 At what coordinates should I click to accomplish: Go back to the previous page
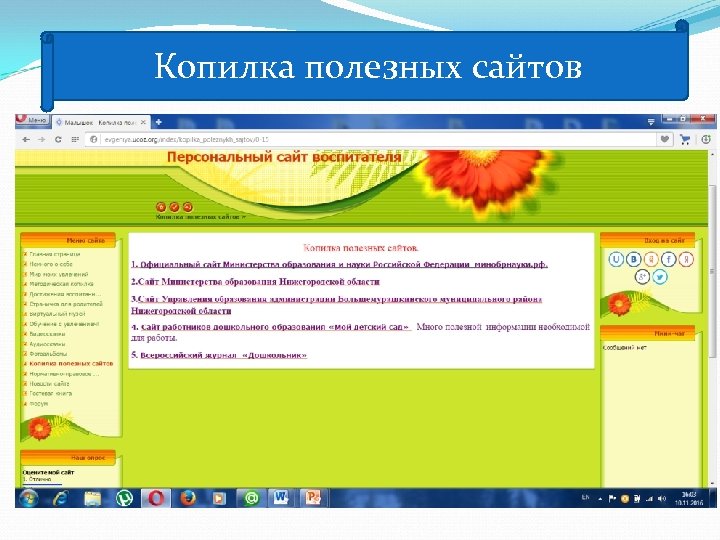tap(26, 140)
